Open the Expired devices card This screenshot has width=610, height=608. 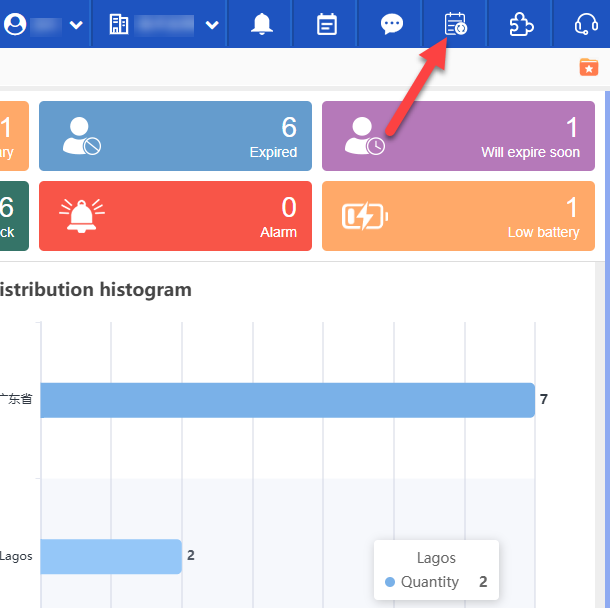point(175,136)
